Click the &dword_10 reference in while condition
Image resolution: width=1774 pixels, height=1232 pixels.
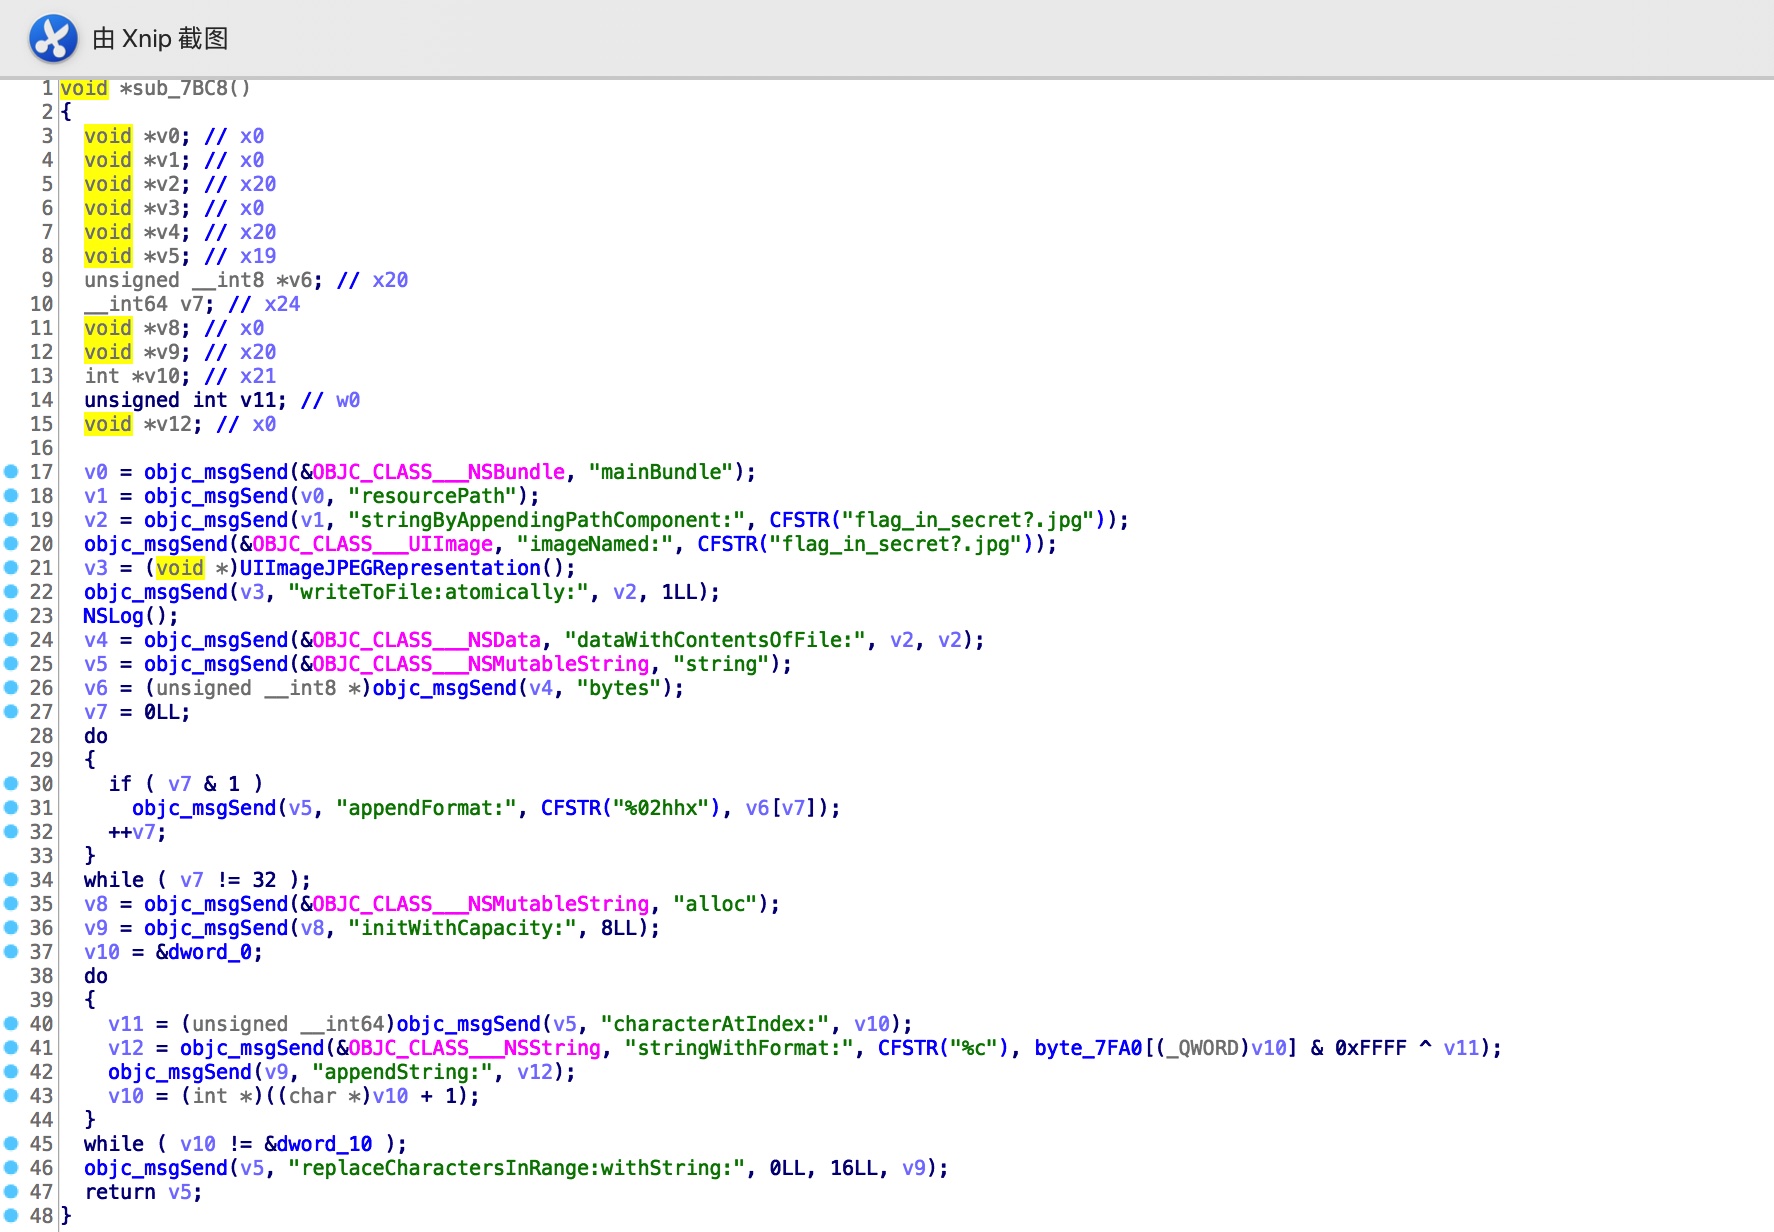[318, 1144]
